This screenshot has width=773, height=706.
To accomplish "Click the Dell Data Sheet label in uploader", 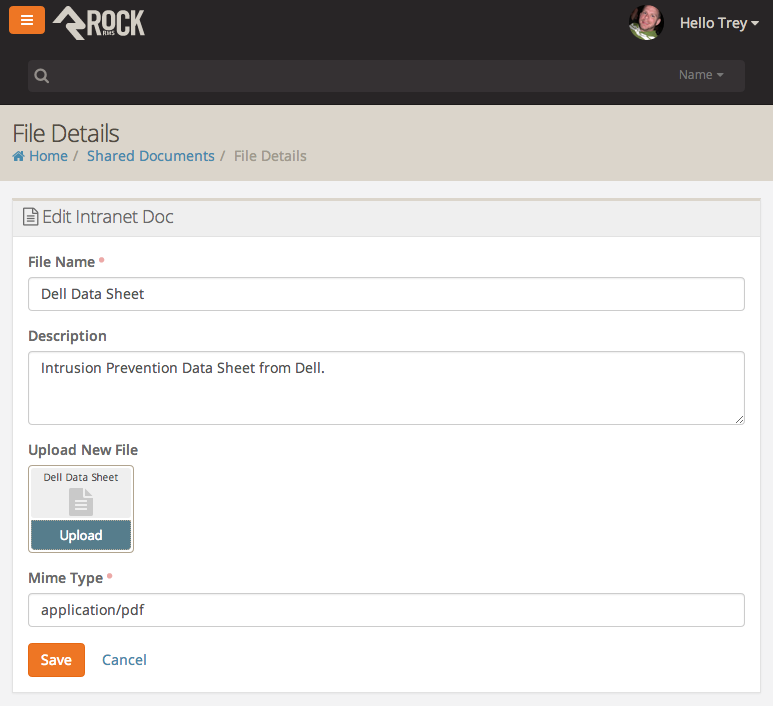I will click(x=81, y=478).
